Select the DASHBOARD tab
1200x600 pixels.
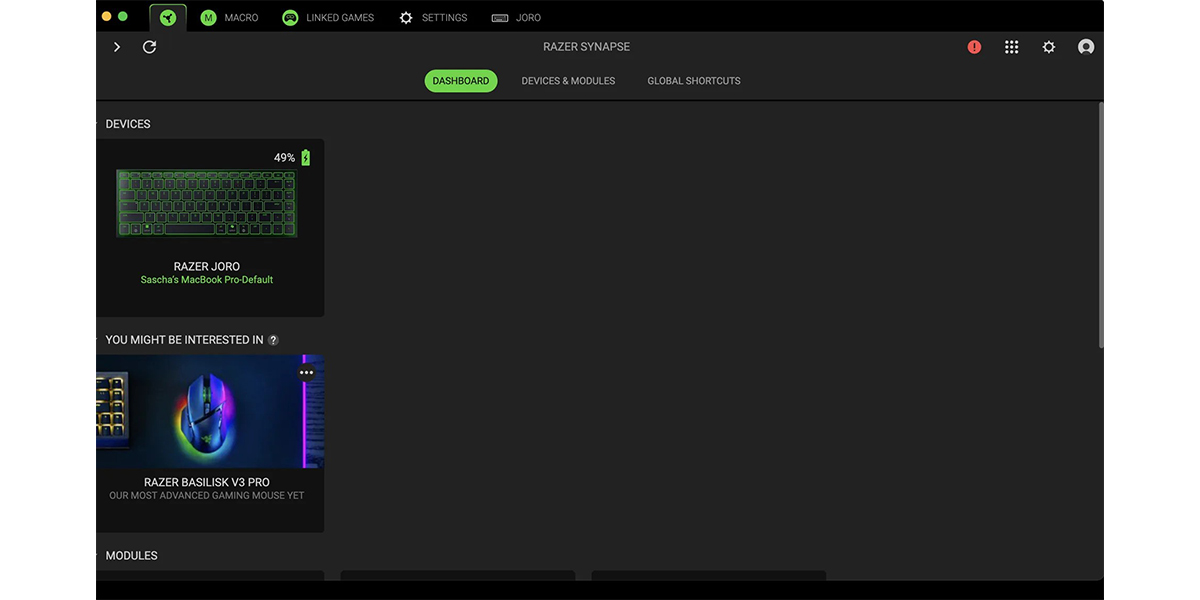pyautogui.click(x=460, y=81)
